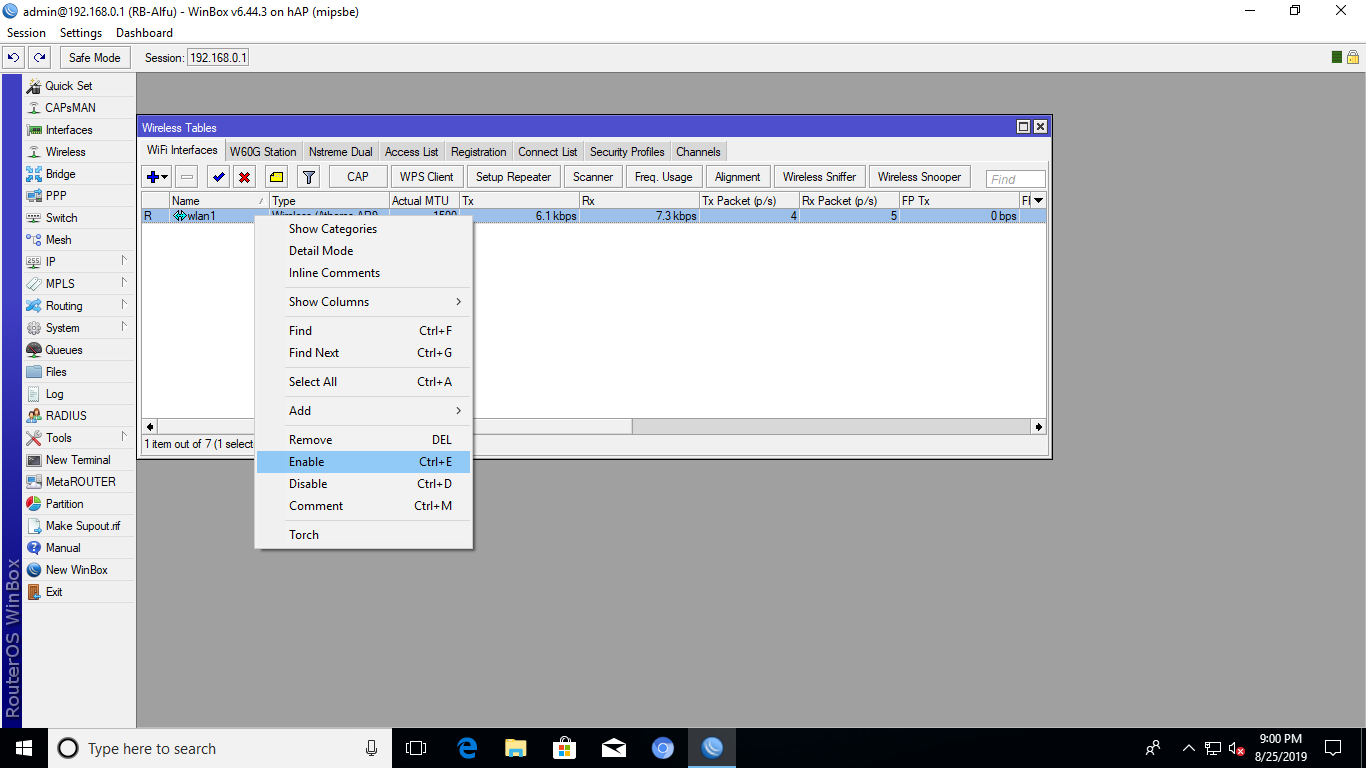Click the Find input field
Viewport: 1366px width, 768px height.
coord(1016,179)
